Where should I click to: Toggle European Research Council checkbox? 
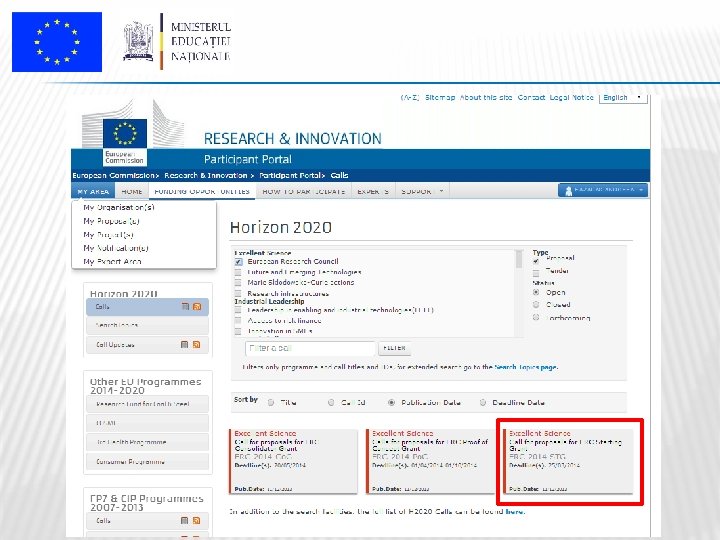click(238, 262)
